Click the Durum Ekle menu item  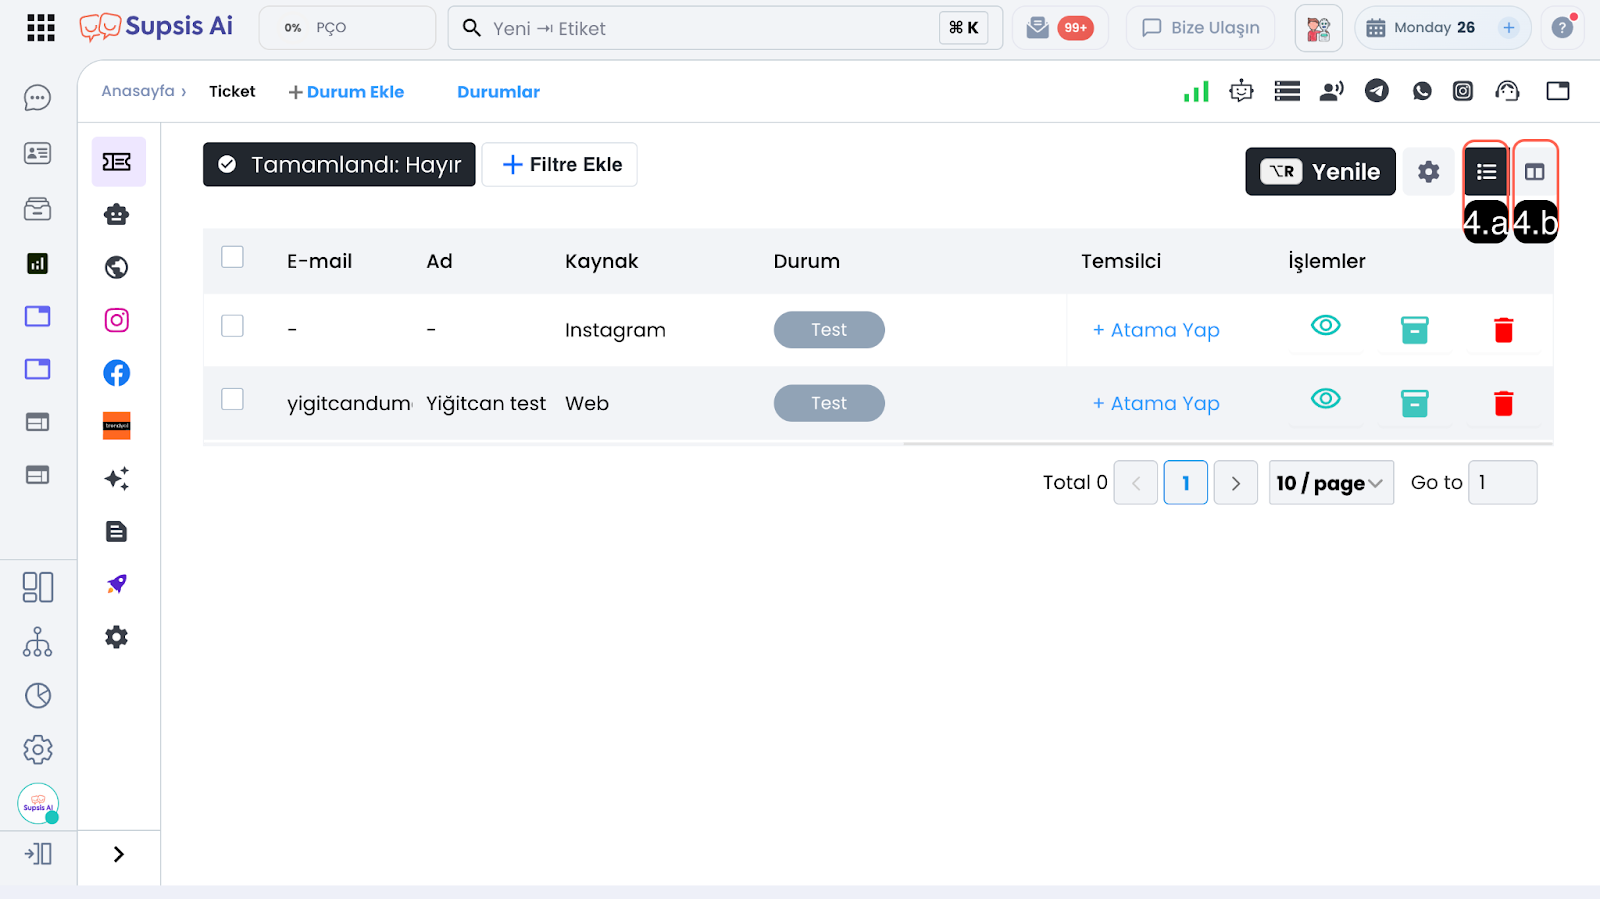[346, 92]
